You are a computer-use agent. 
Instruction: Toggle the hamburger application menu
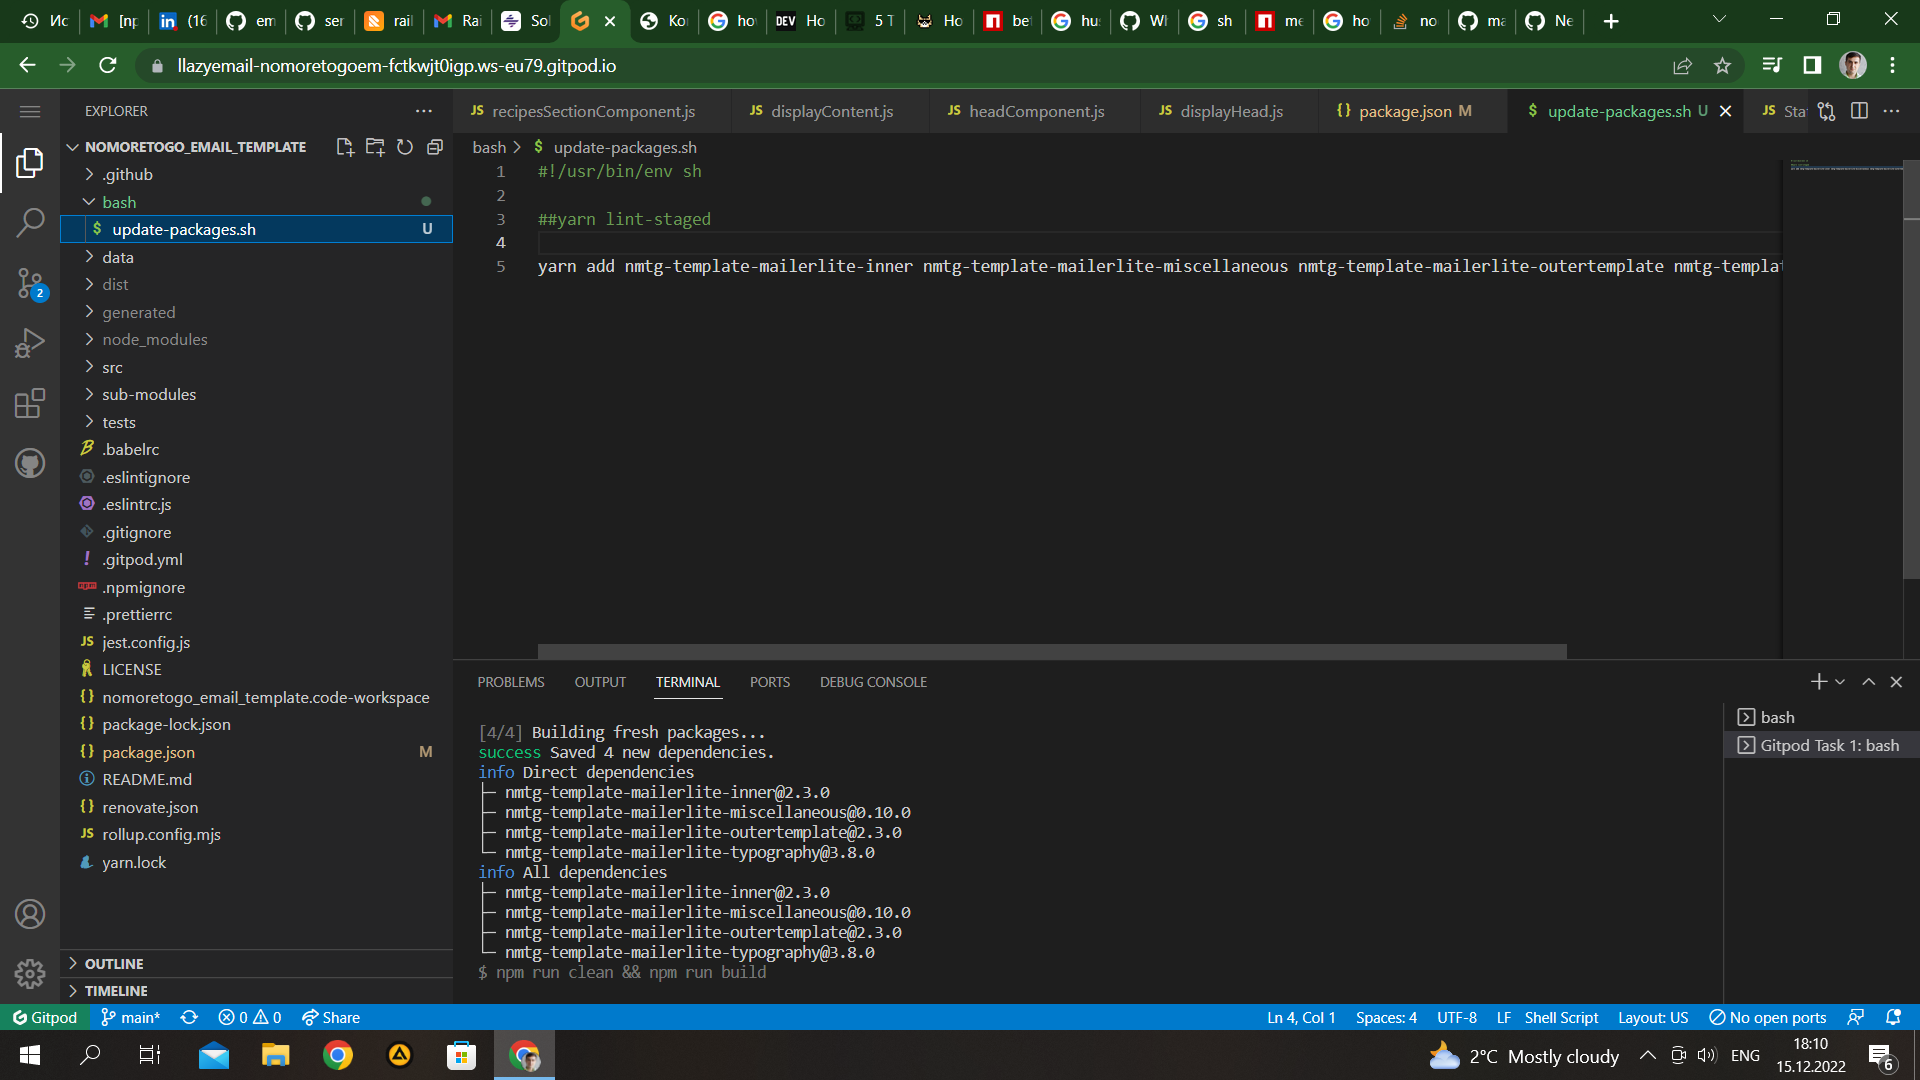coord(30,111)
